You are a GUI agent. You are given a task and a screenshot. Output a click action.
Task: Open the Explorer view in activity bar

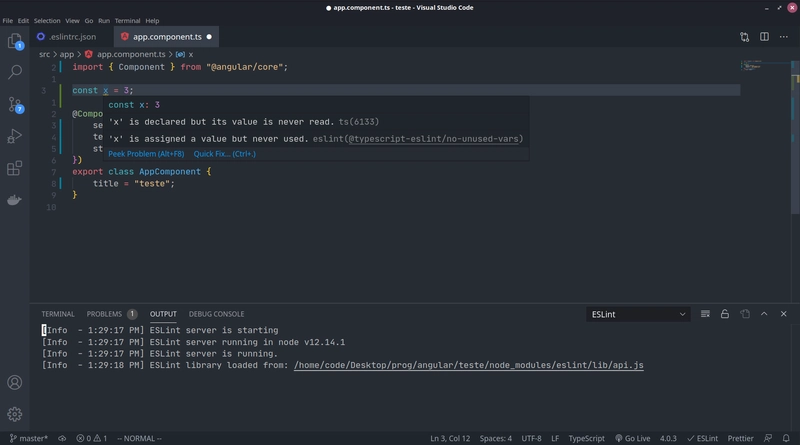[15, 41]
